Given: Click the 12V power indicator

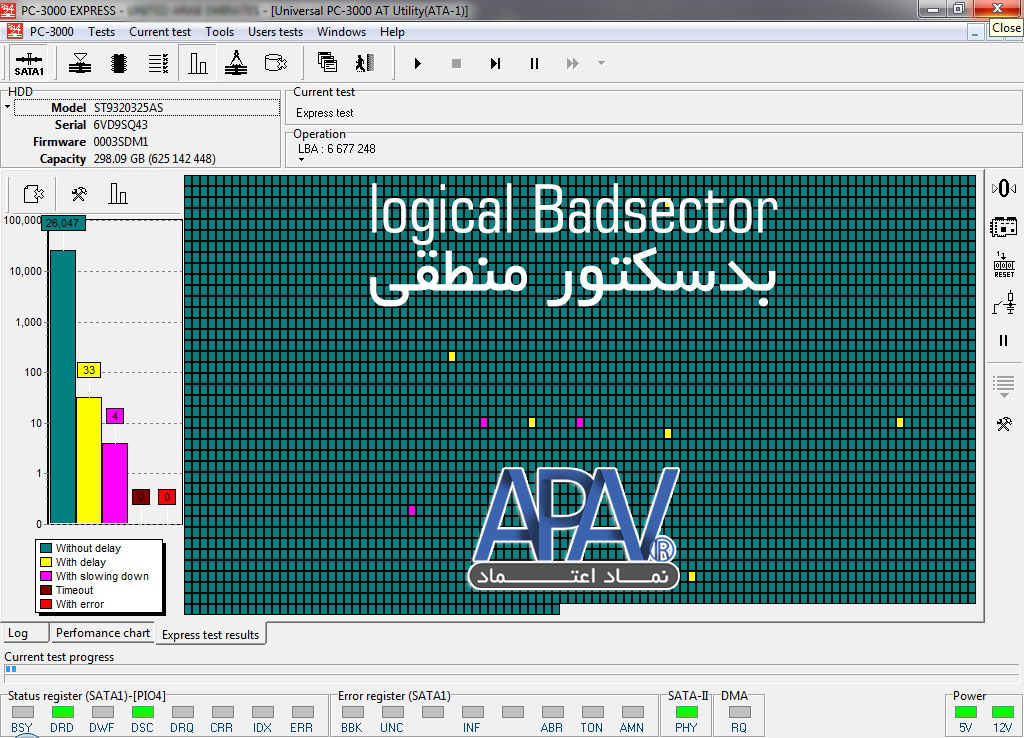Looking at the screenshot, I should (x=1002, y=712).
